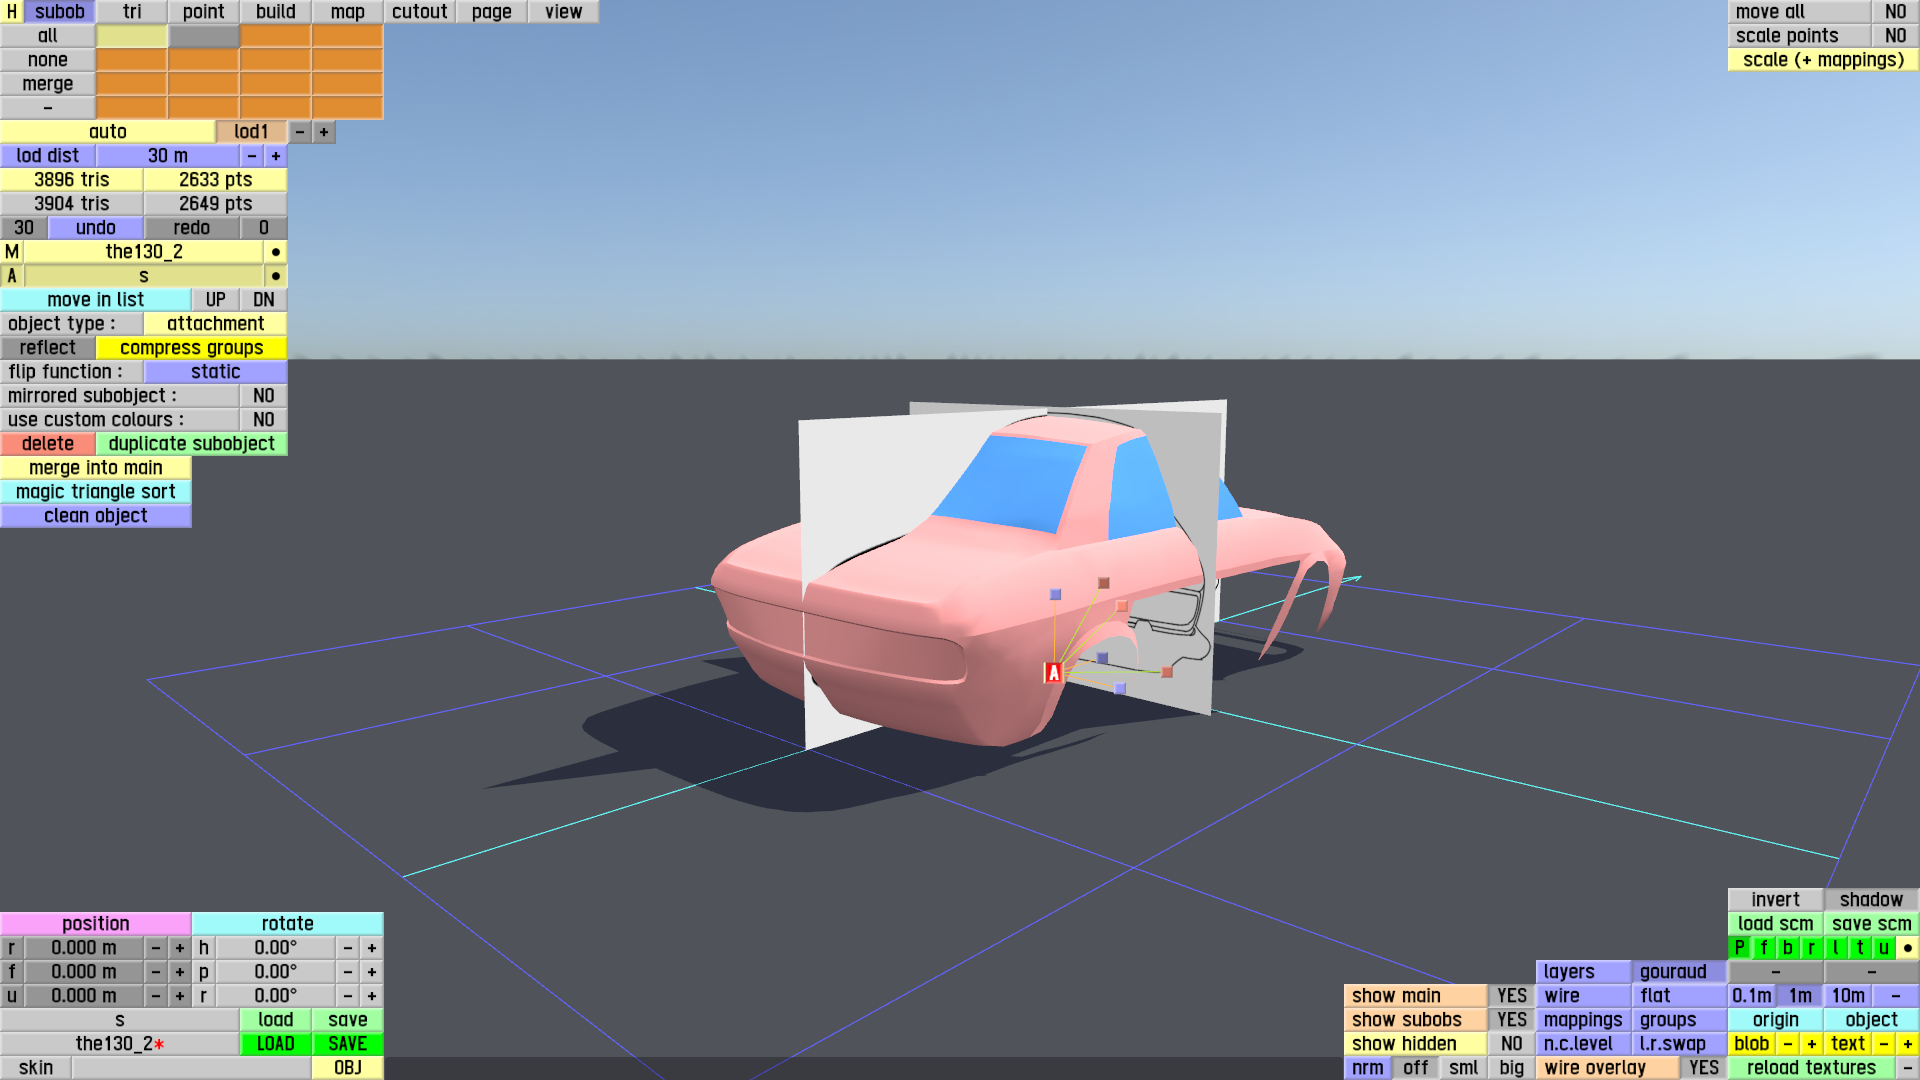The height and width of the screenshot is (1080, 1920).
Task: Click the skin name input field
Action: (191, 1068)
